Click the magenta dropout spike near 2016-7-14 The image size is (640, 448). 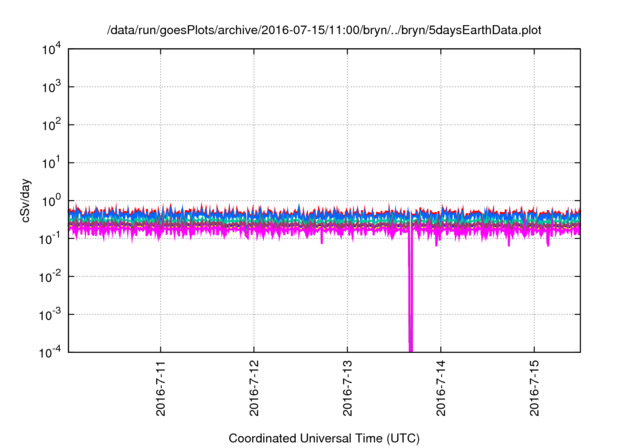click(411, 292)
